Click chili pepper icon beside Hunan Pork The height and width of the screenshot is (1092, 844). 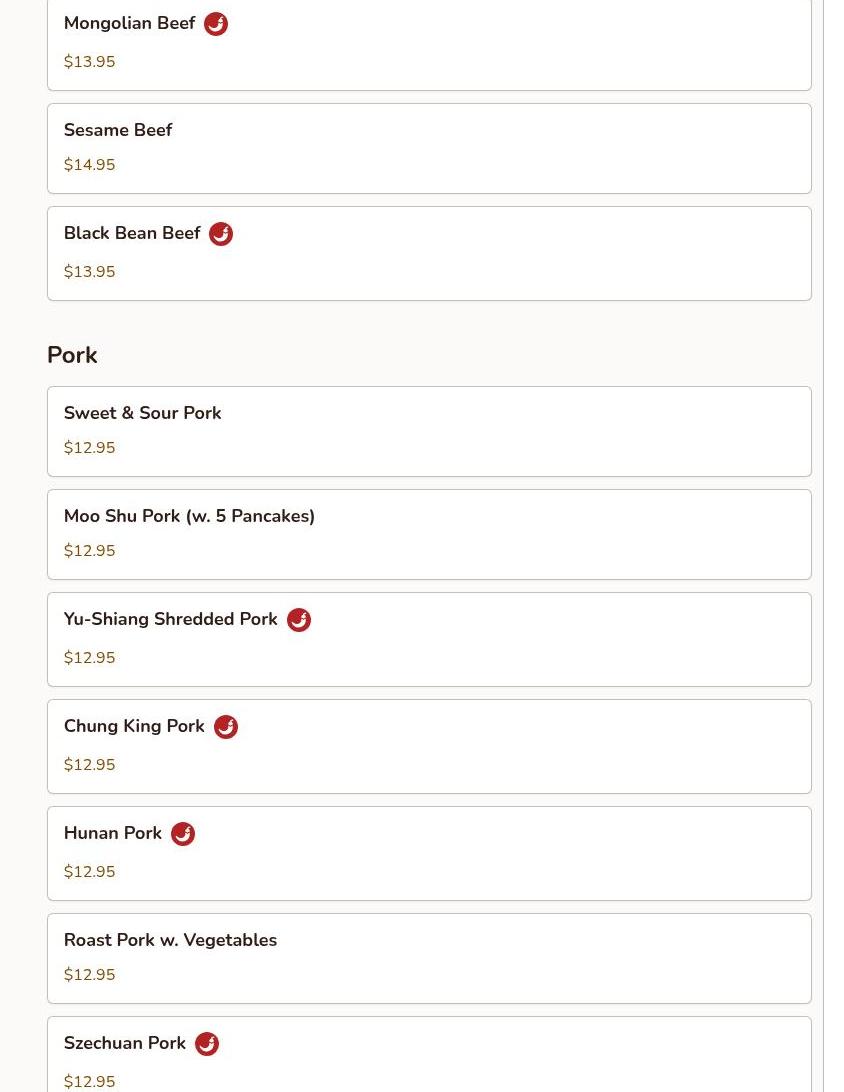(x=183, y=834)
